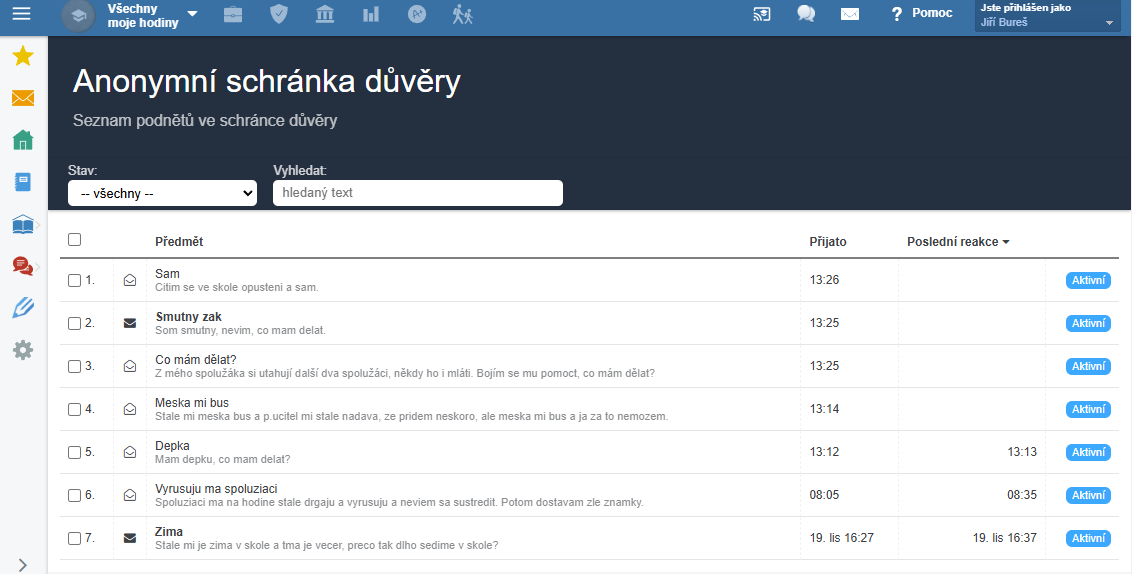Open the message Zima
1132x574 pixels.
169,531
